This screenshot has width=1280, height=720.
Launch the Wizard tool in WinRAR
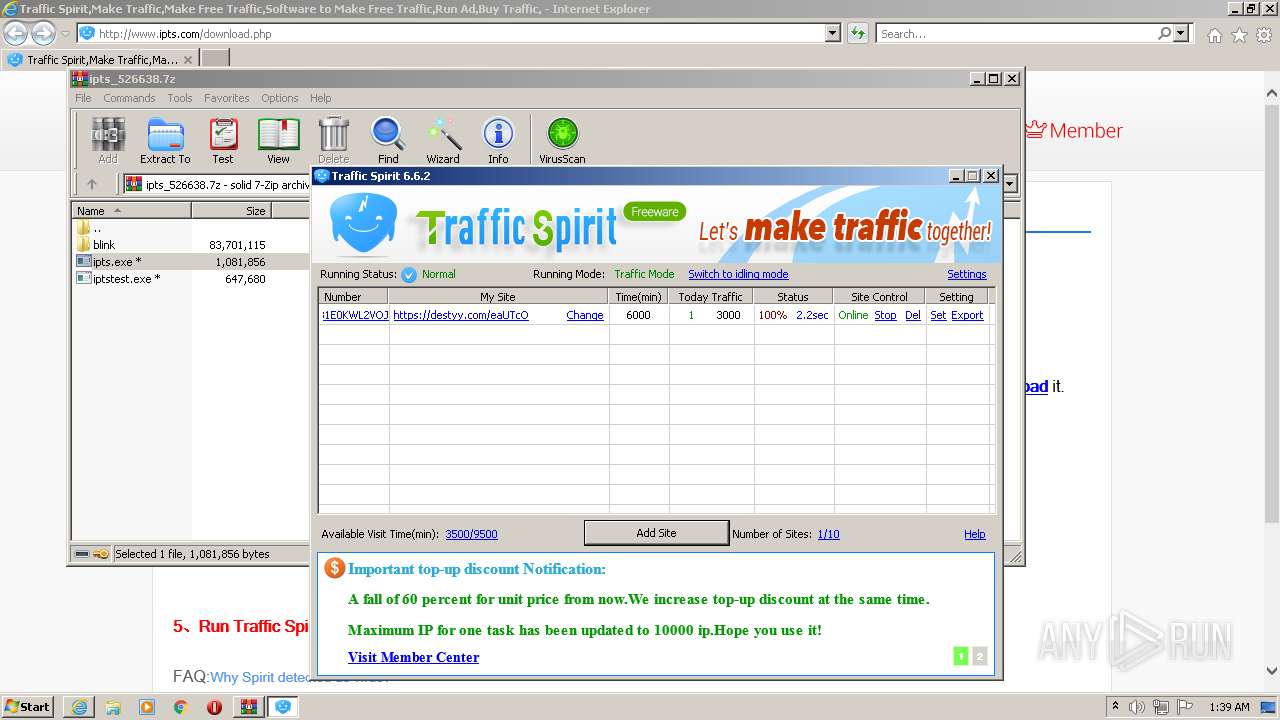[x=443, y=140]
